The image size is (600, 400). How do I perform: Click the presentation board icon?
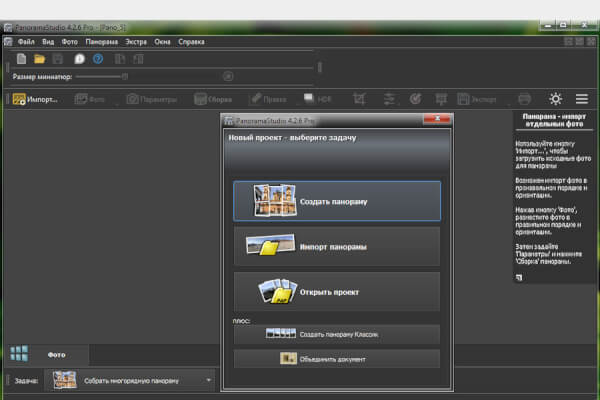click(x=441, y=99)
